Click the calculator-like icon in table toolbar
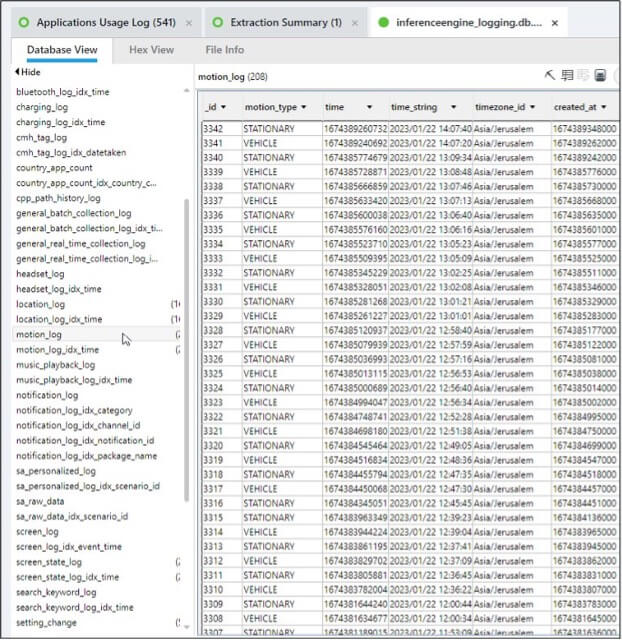 click(x=600, y=76)
